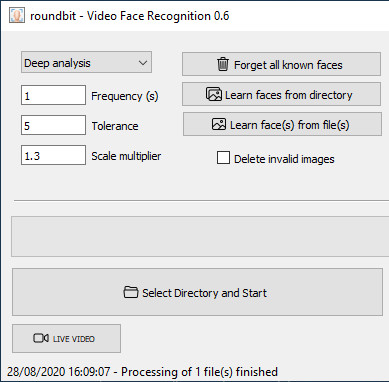Click the Frequency (s) input field
This screenshot has height=382, width=389.
pos(53,95)
